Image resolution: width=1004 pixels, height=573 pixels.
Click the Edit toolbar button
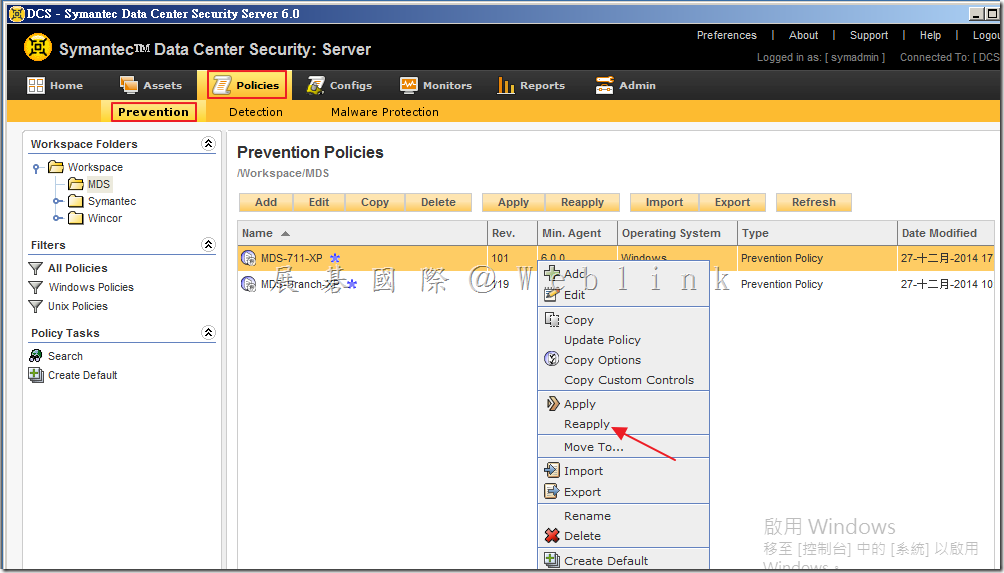point(319,202)
